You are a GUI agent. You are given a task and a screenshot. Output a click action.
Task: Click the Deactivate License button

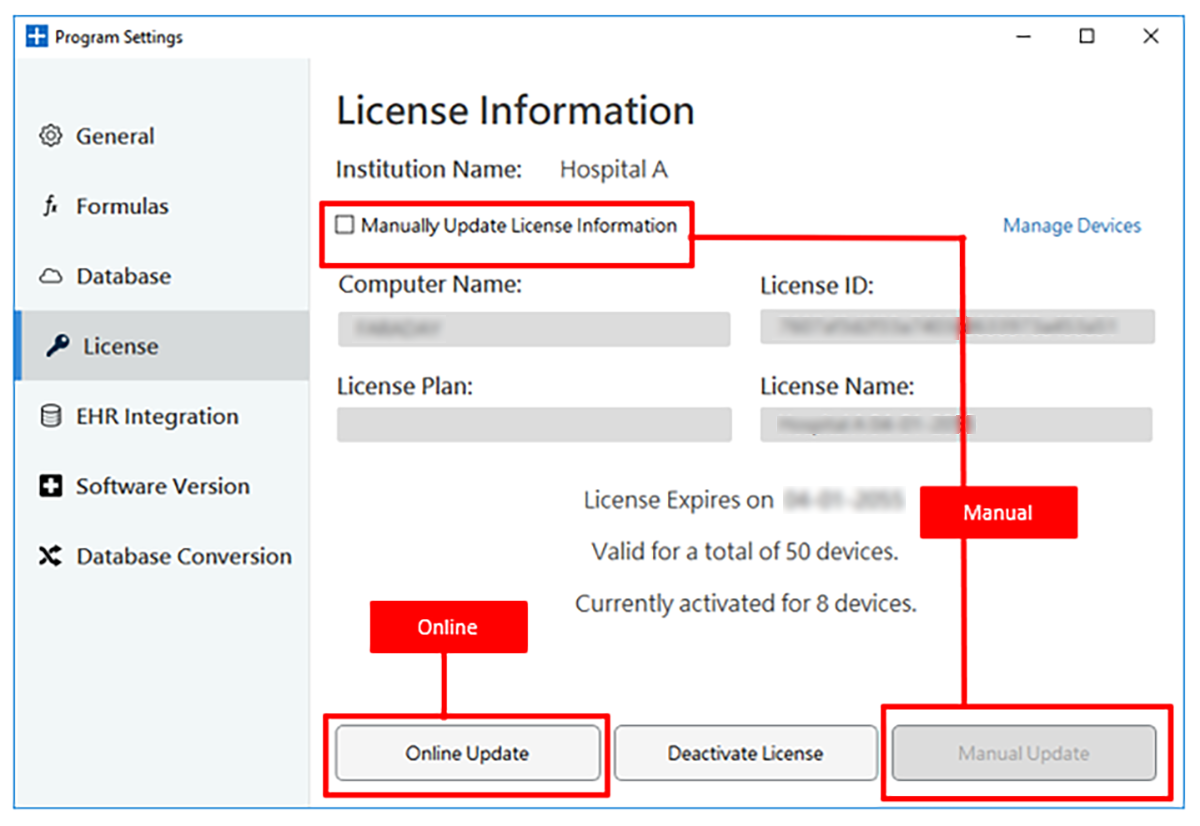click(x=745, y=753)
